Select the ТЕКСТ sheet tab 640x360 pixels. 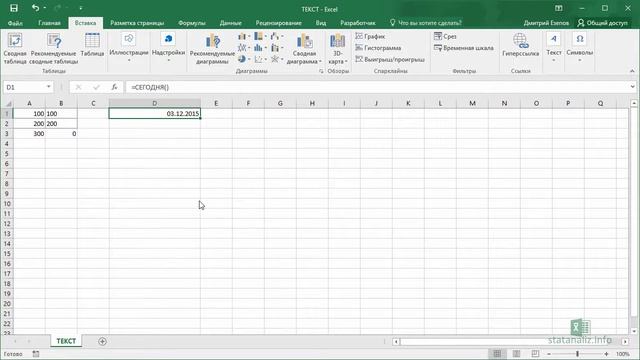[66, 341]
